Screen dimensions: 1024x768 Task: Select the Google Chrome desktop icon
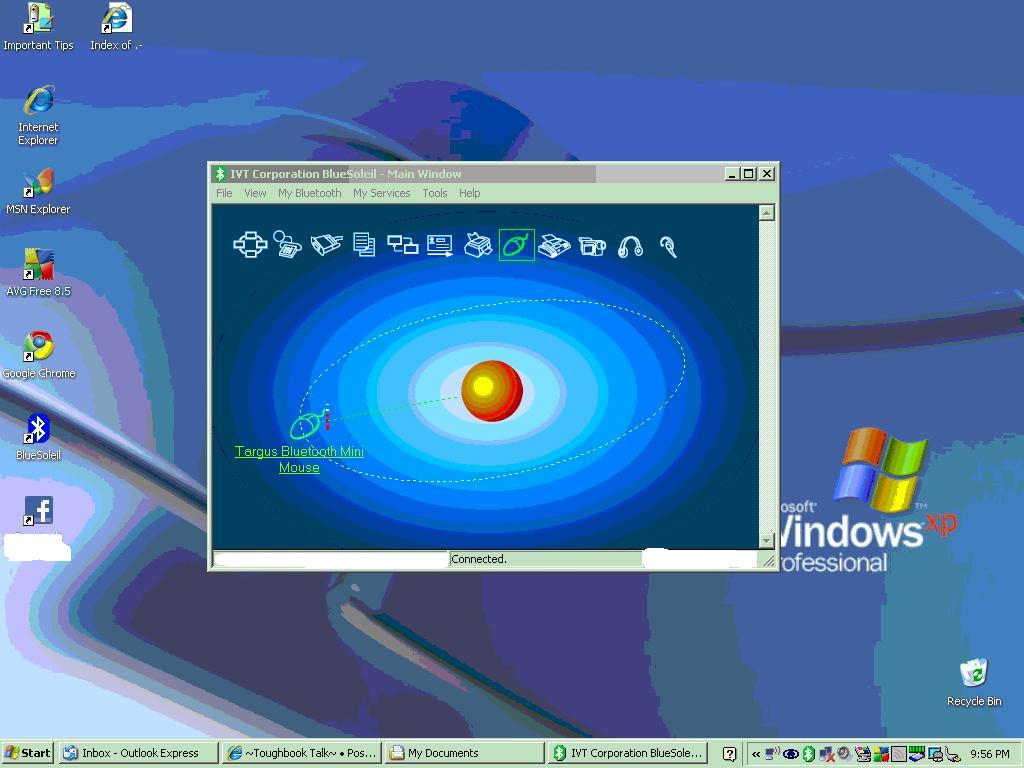pos(38,356)
